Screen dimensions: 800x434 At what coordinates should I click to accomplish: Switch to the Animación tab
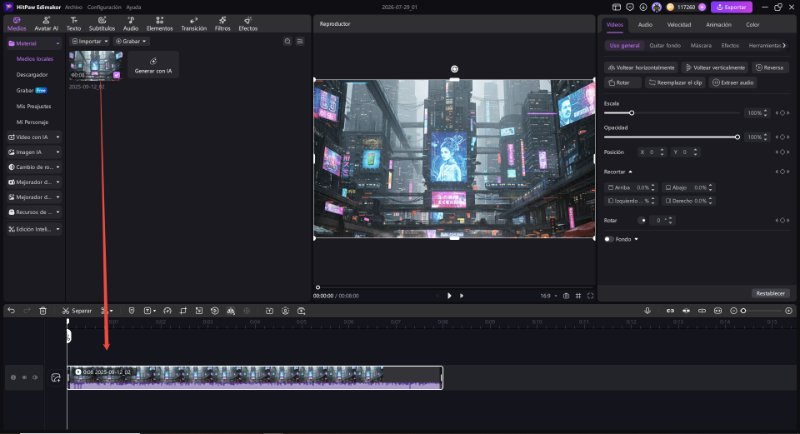coord(718,24)
